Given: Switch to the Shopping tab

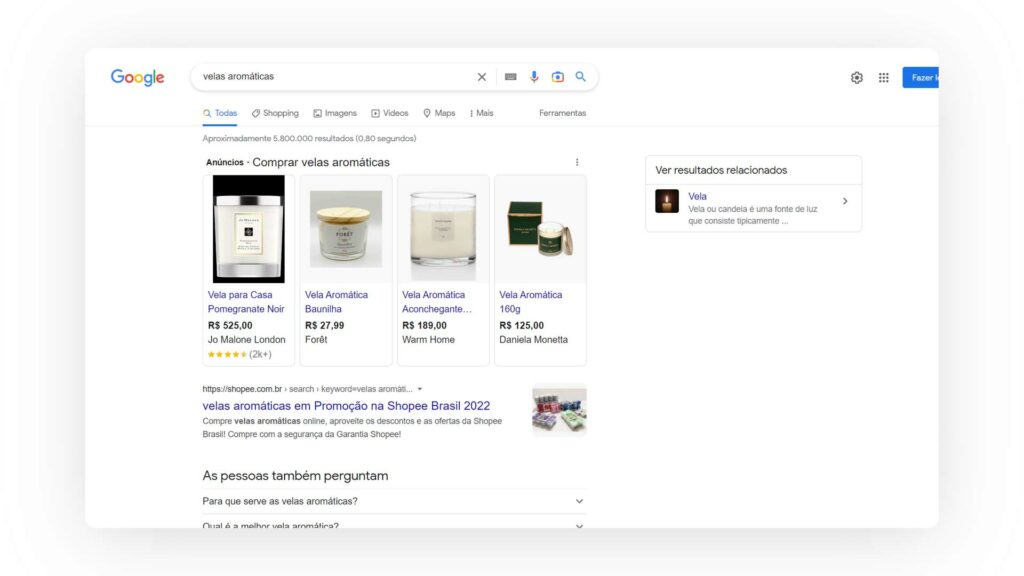Looking at the screenshot, I should click(275, 112).
